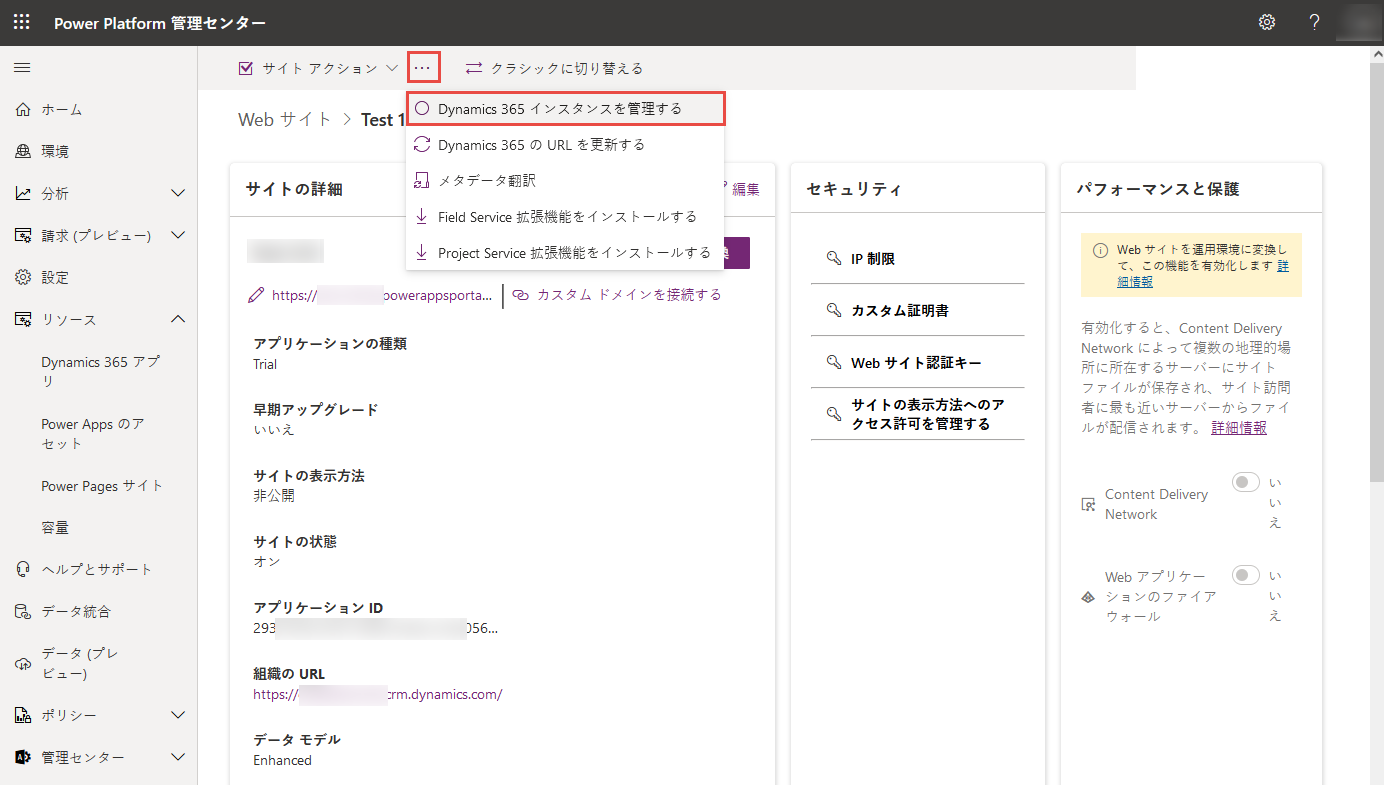Click the リソース resources icon
This screenshot has height=785, width=1384.
point(23,319)
